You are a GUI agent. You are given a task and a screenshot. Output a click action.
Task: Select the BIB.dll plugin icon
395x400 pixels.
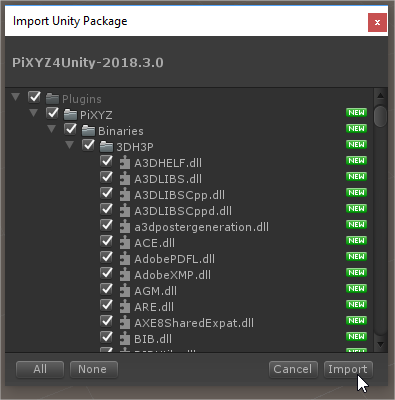click(x=124, y=339)
